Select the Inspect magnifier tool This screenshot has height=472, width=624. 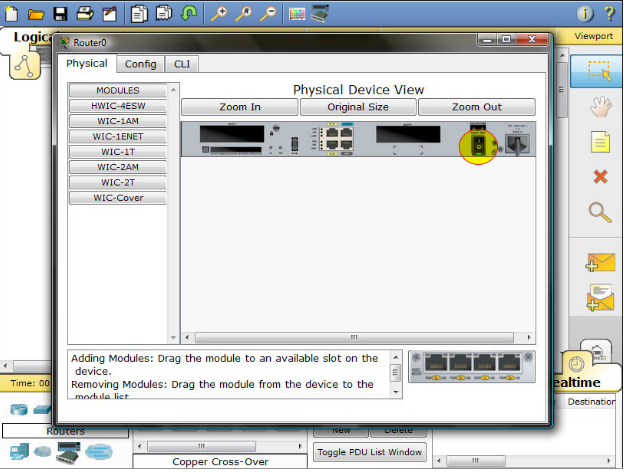[600, 212]
